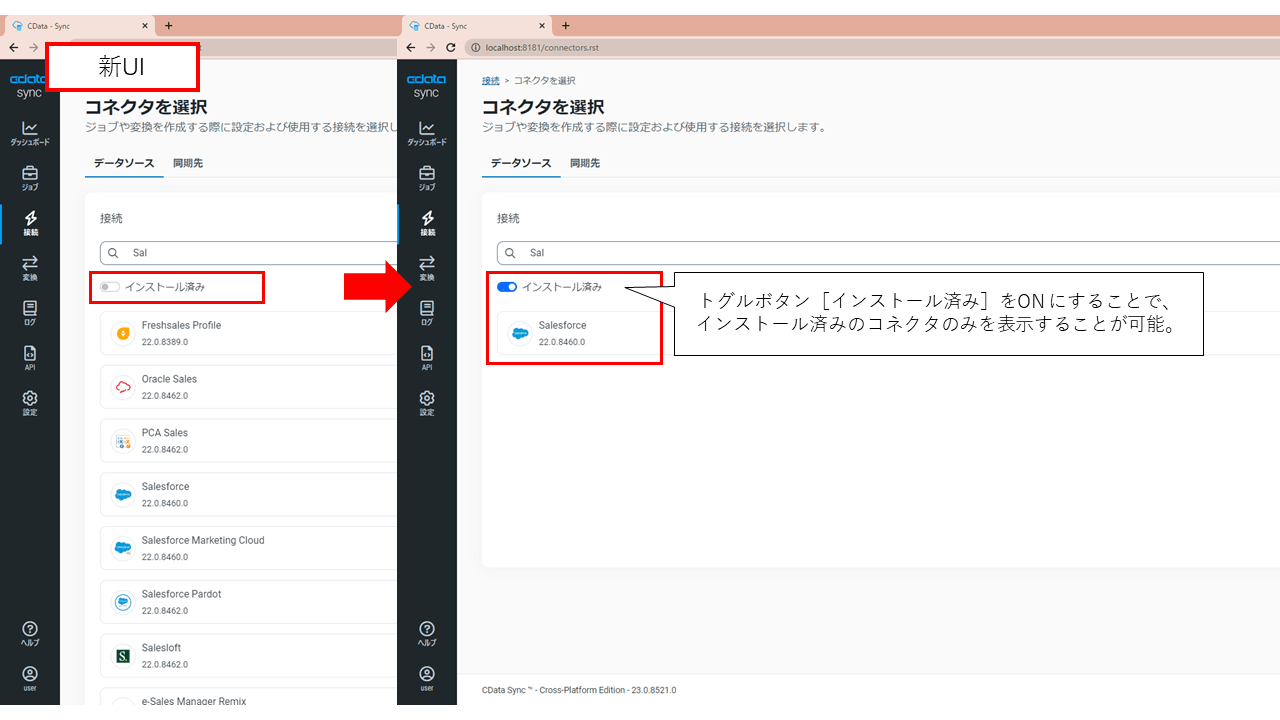
Task: Go back in the left browser window
Action: click(13, 47)
